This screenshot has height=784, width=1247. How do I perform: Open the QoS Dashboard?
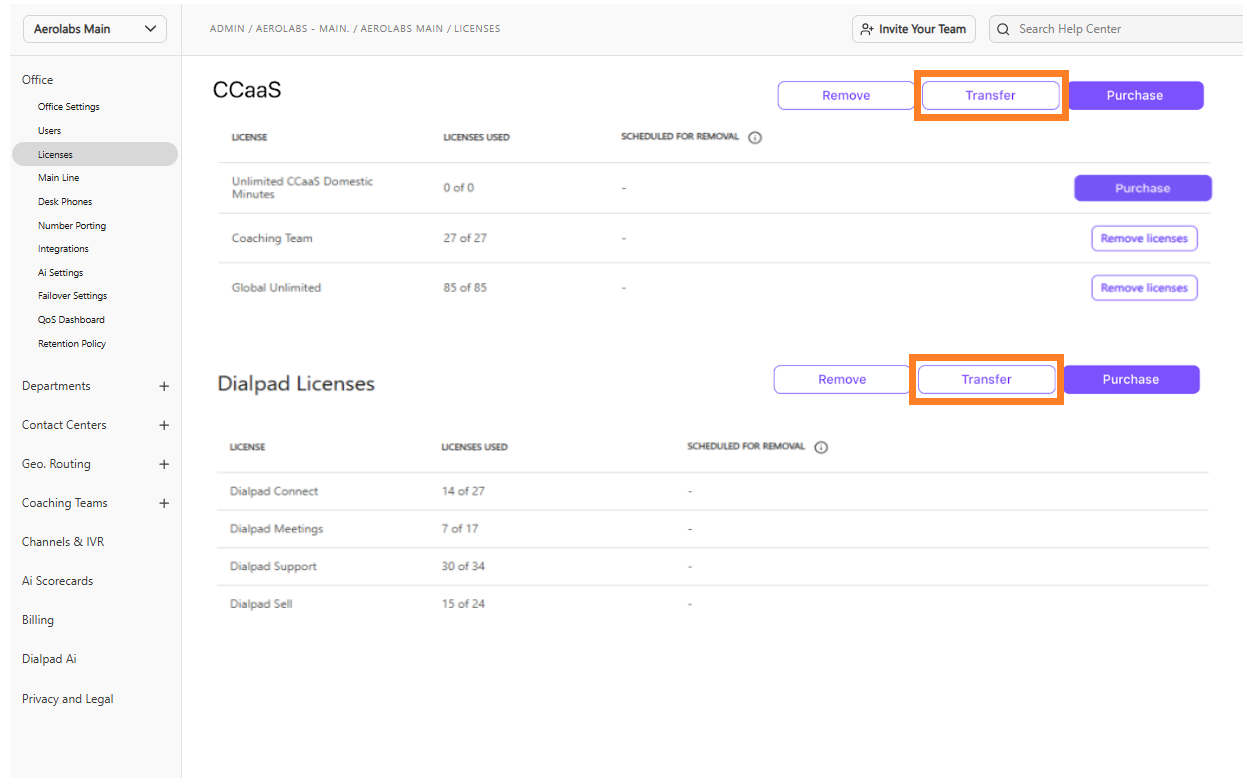(71, 320)
